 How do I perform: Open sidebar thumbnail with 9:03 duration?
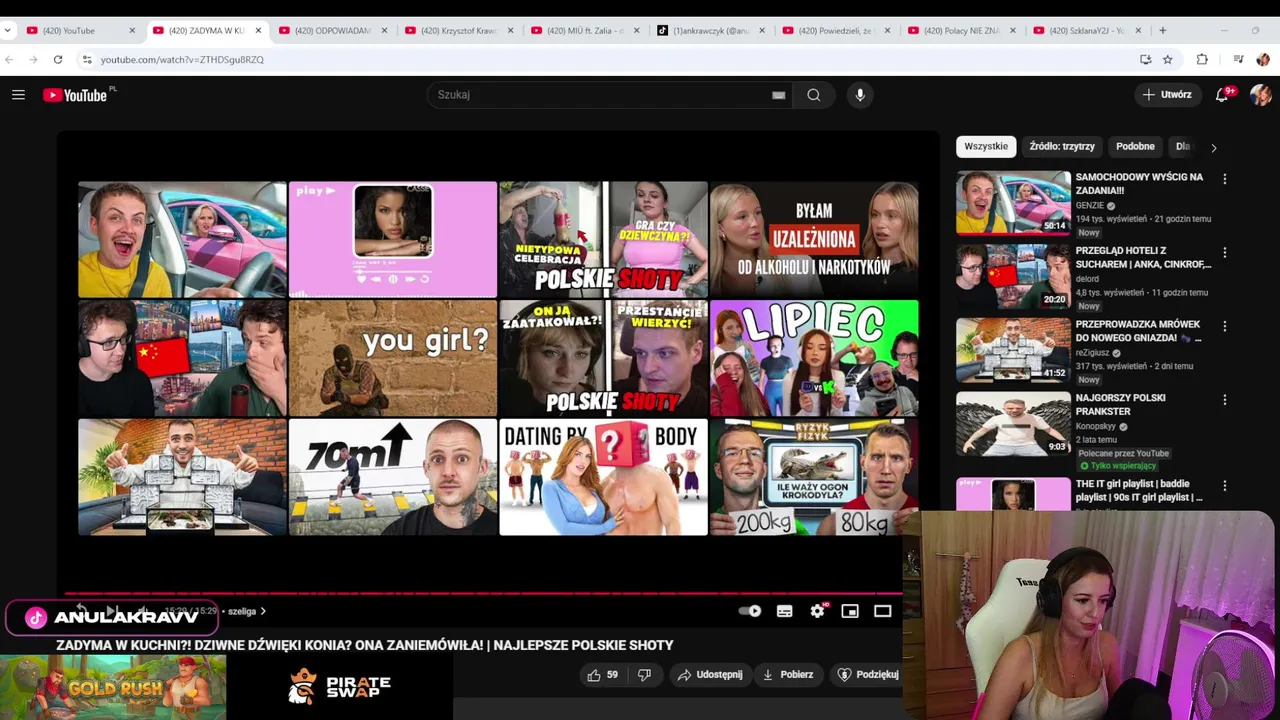coord(1013,423)
